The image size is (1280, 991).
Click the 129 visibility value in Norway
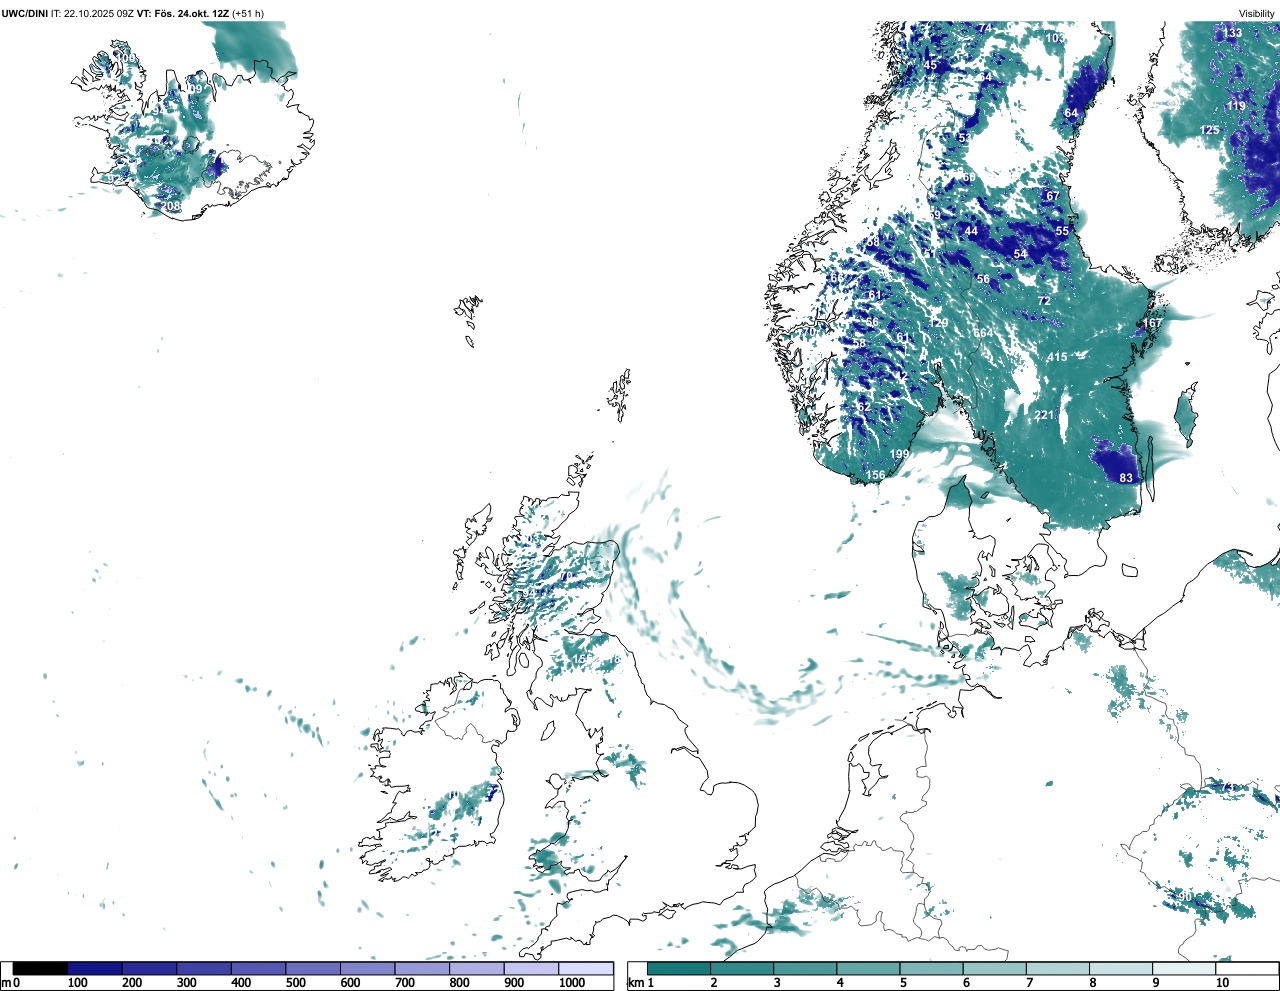[x=938, y=323]
